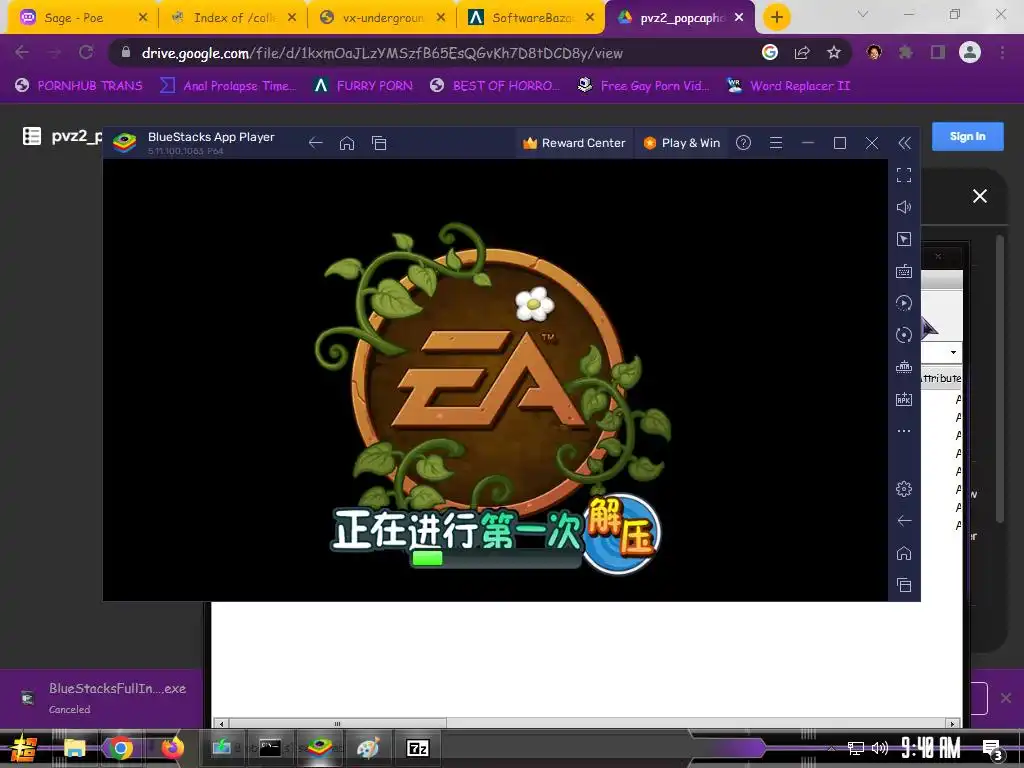Collapse the BlueStacks sidebar with double chevron
Image resolution: width=1024 pixels, height=768 pixels.
click(x=904, y=143)
